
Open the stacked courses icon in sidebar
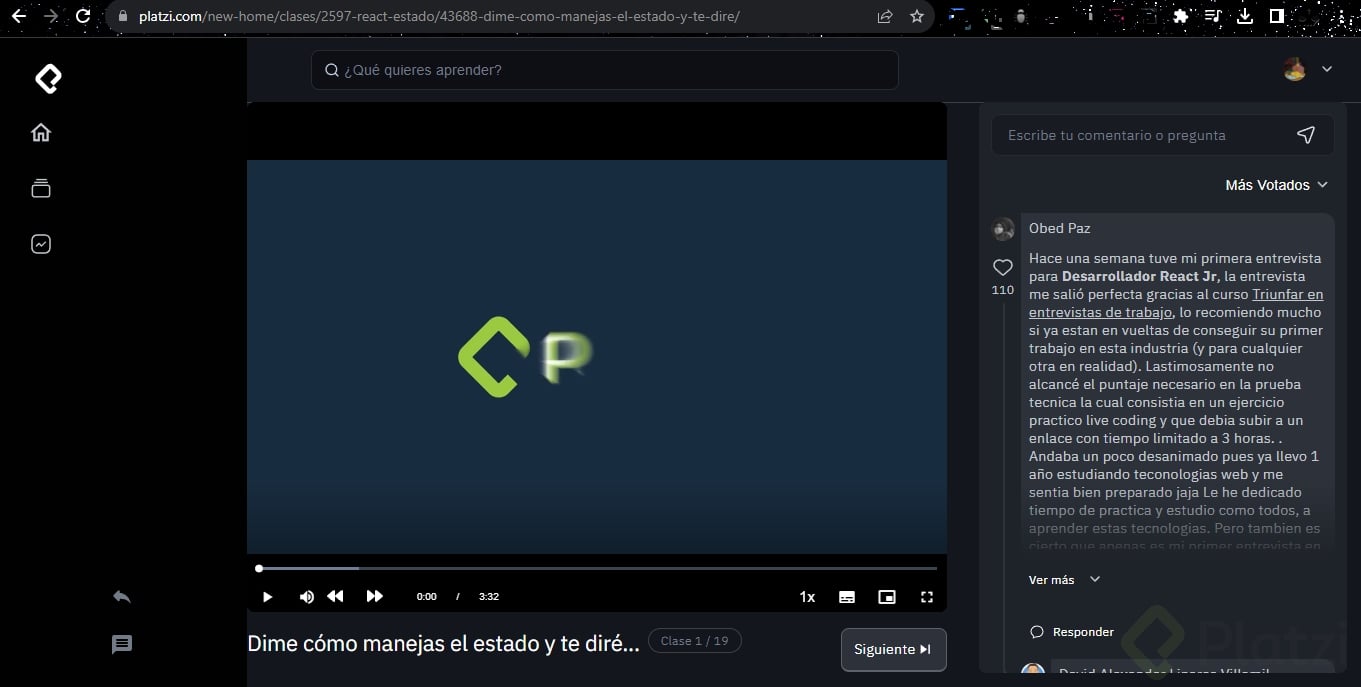coord(41,188)
